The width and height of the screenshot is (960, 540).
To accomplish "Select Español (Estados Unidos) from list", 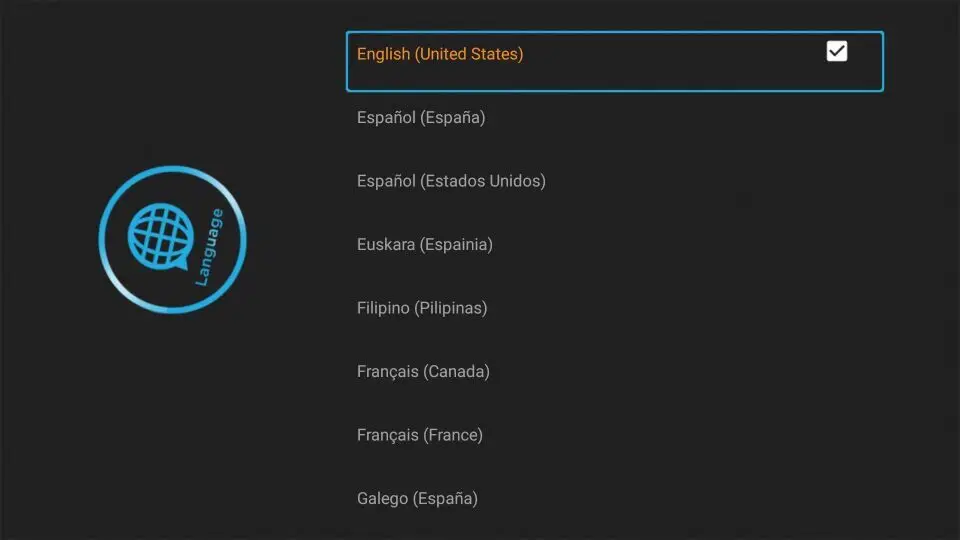I will 614,181.
